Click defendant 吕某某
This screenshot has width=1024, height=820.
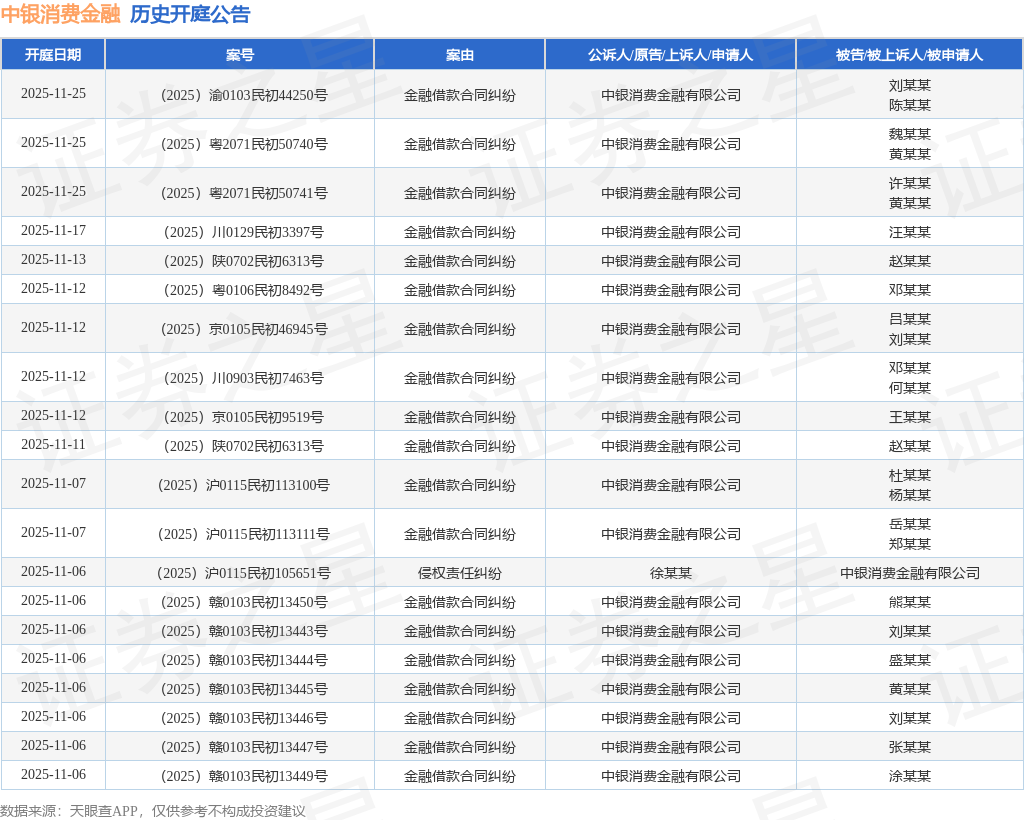910,319
